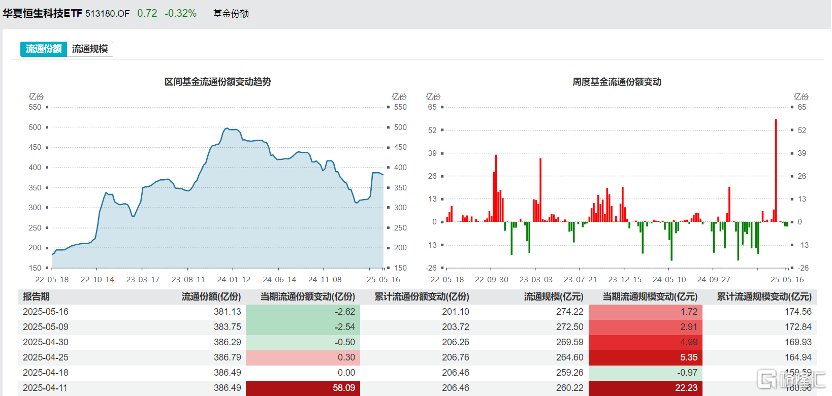
Task: Click the tallest red bar in weekly chart
Action: [x=776, y=170]
